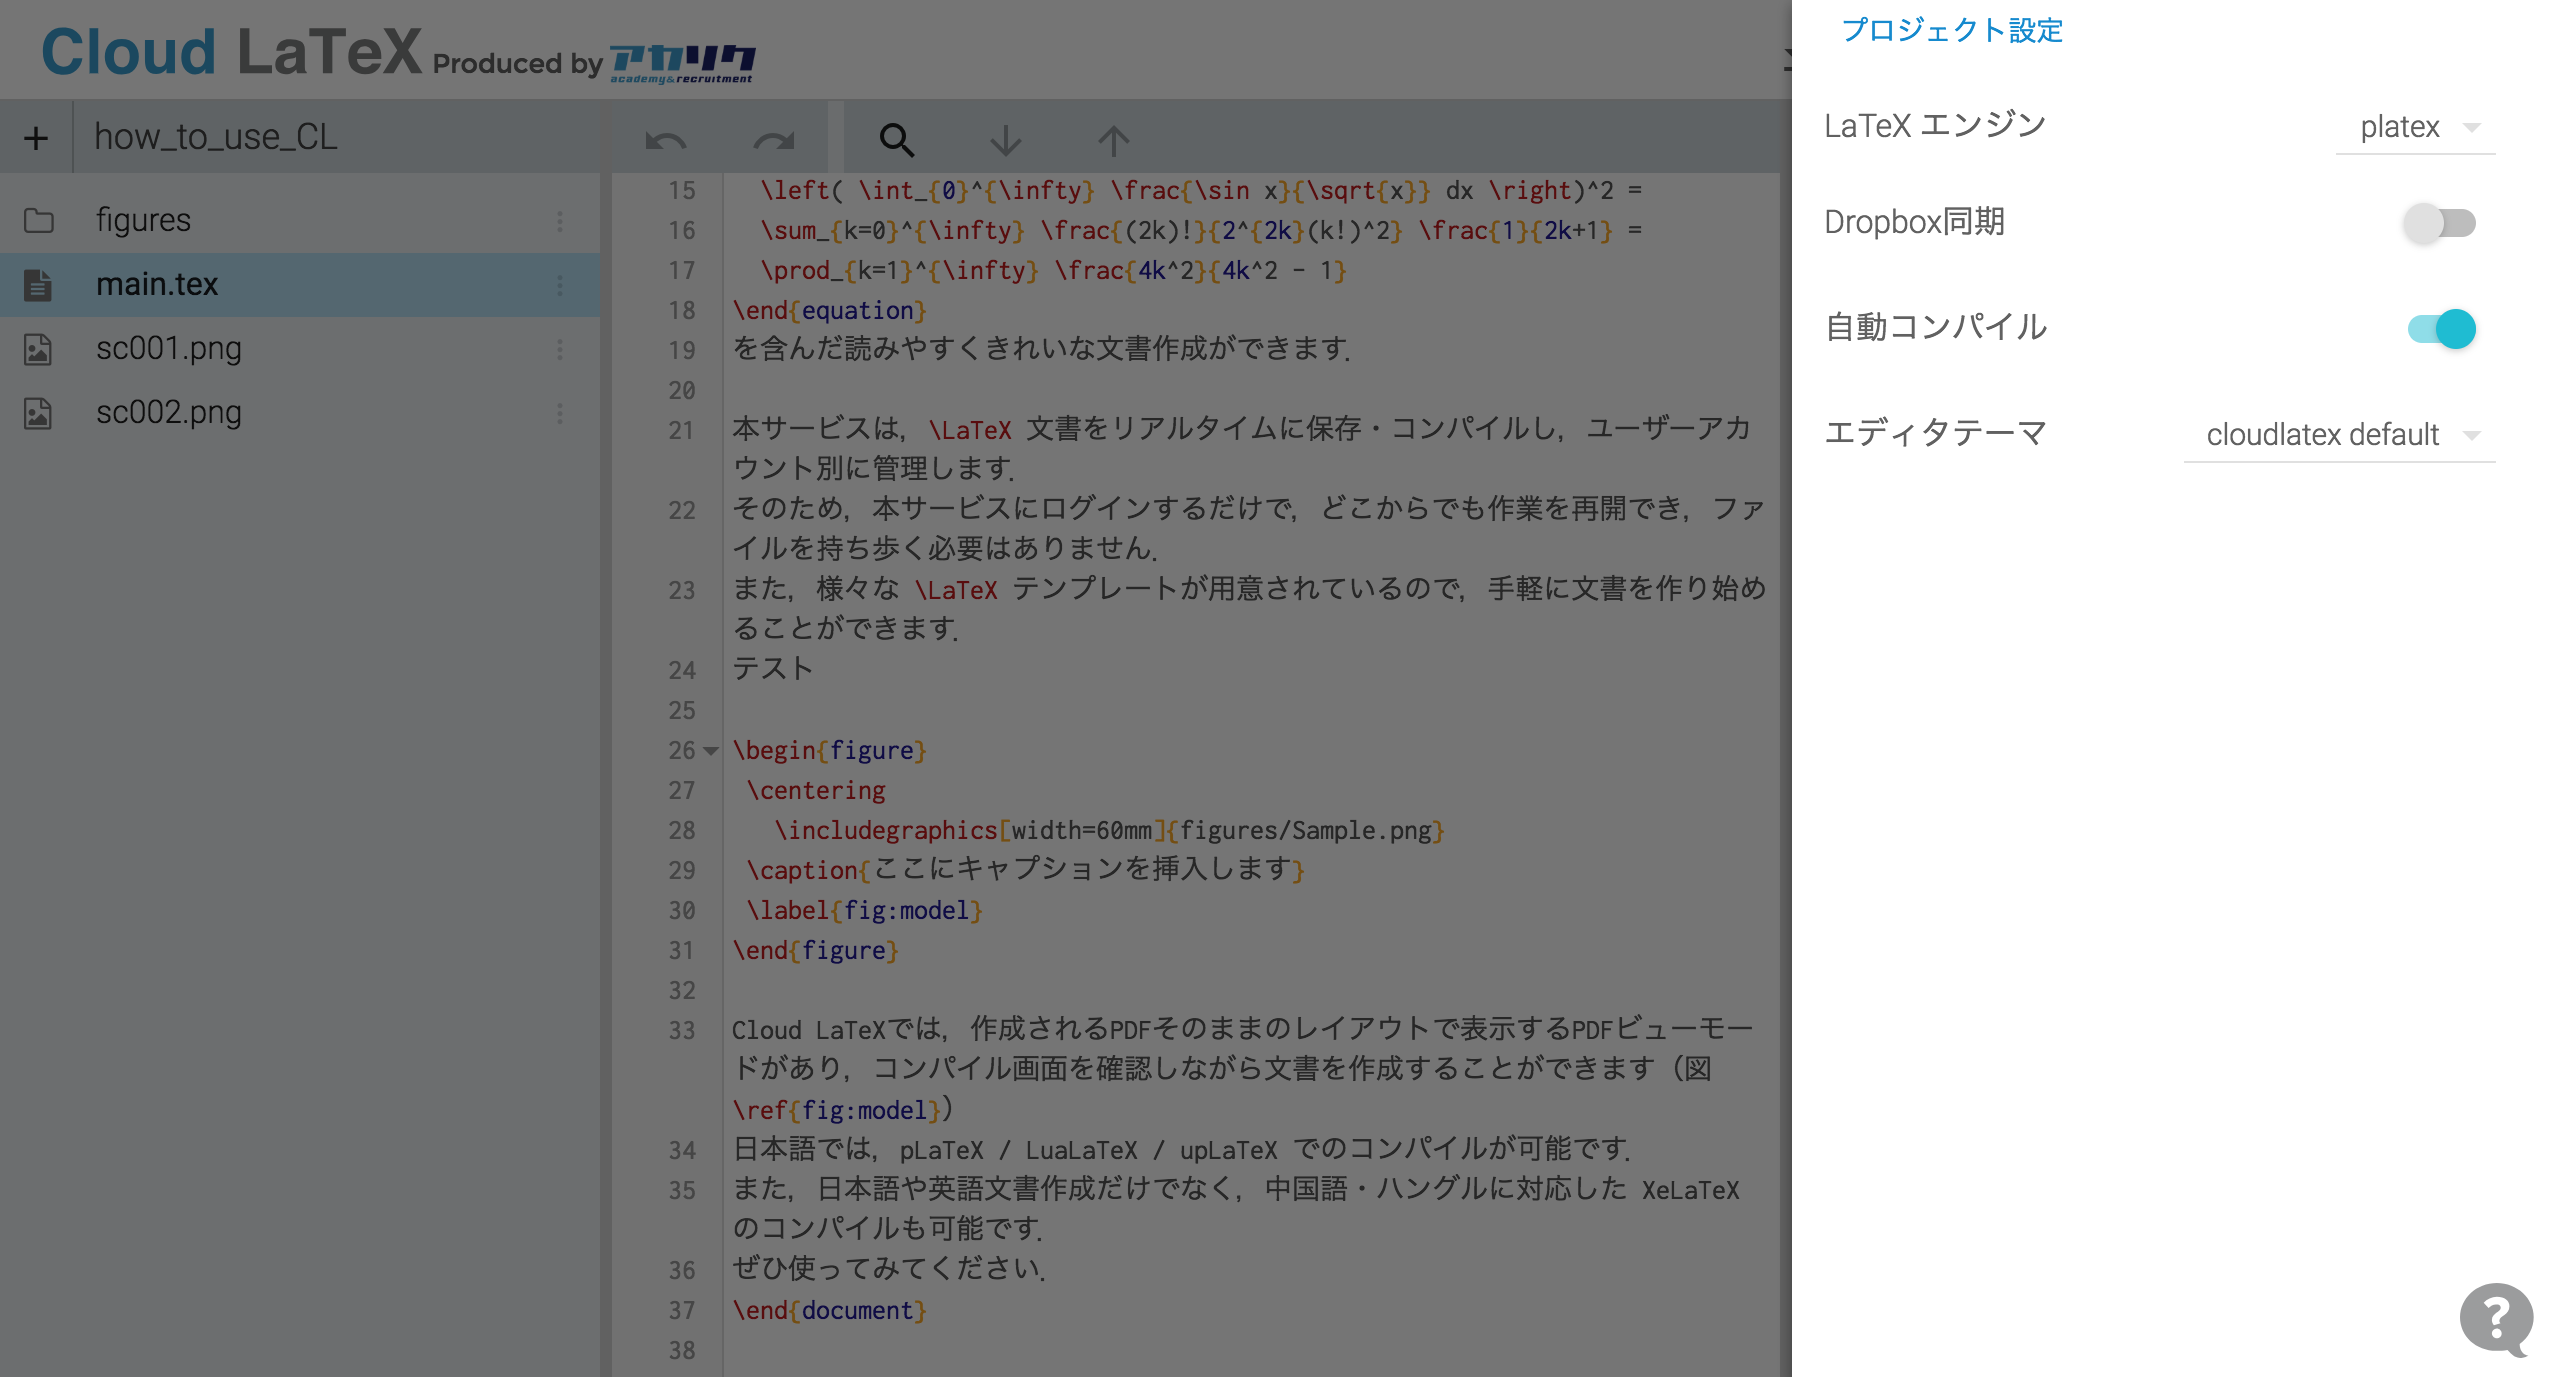Turn off the 自動コンパイル switch

2440,328
